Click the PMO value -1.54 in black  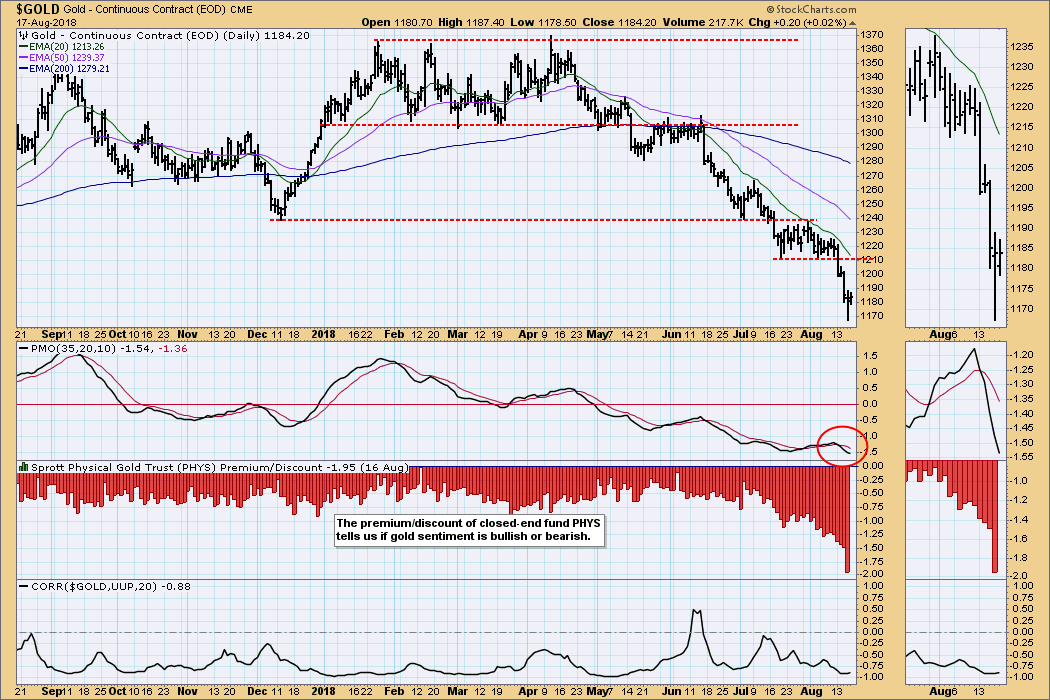point(137,349)
